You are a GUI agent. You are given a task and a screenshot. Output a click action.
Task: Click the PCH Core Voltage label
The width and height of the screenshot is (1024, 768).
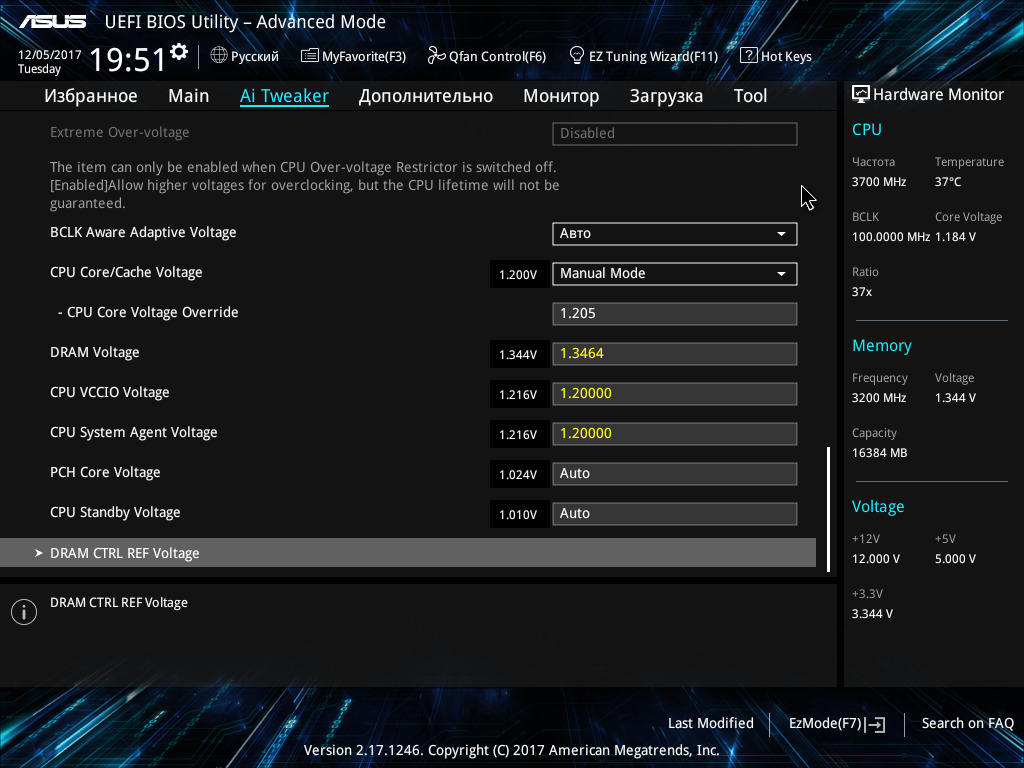[105, 472]
